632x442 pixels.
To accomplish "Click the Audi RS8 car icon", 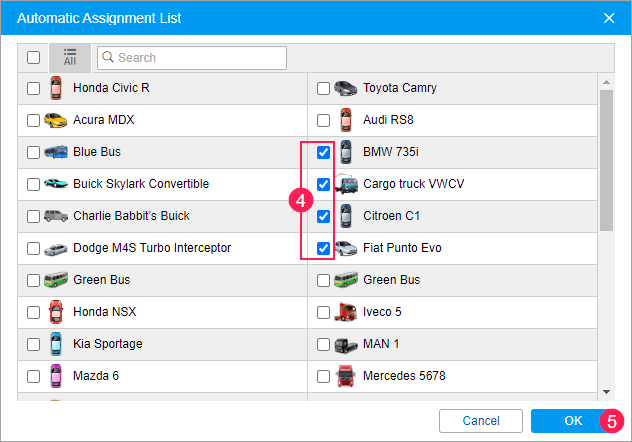I will 345,120.
